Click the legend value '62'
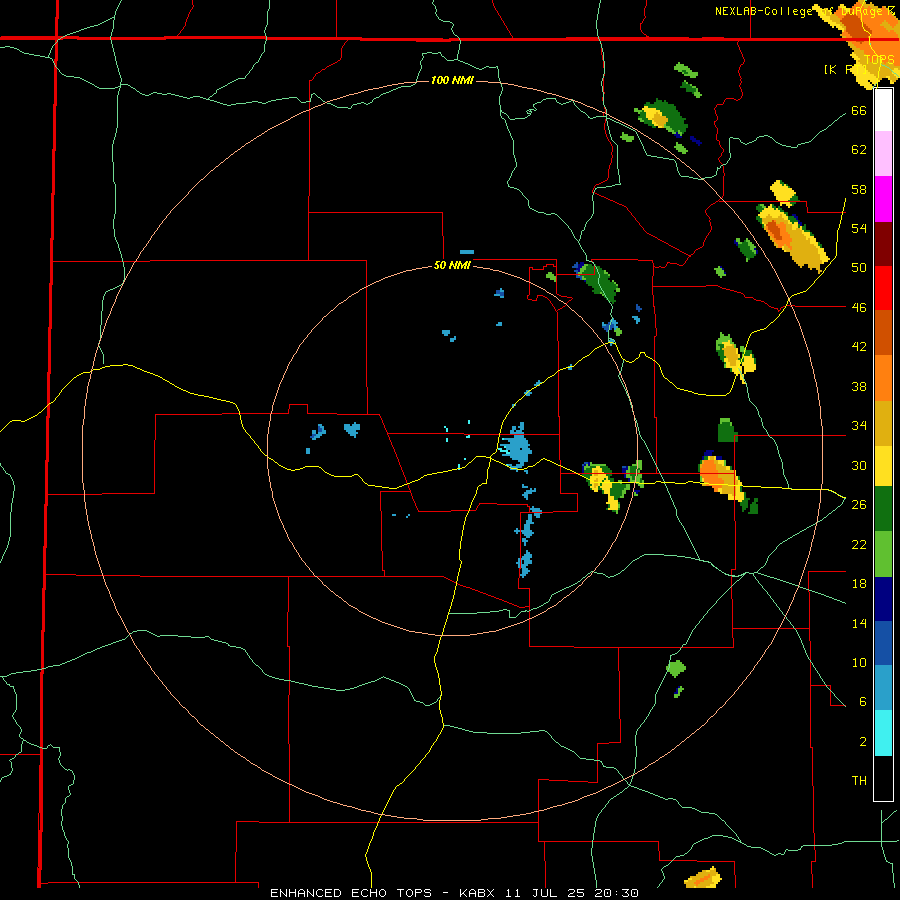Screen dimensions: 900x900 (x=859, y=149)
